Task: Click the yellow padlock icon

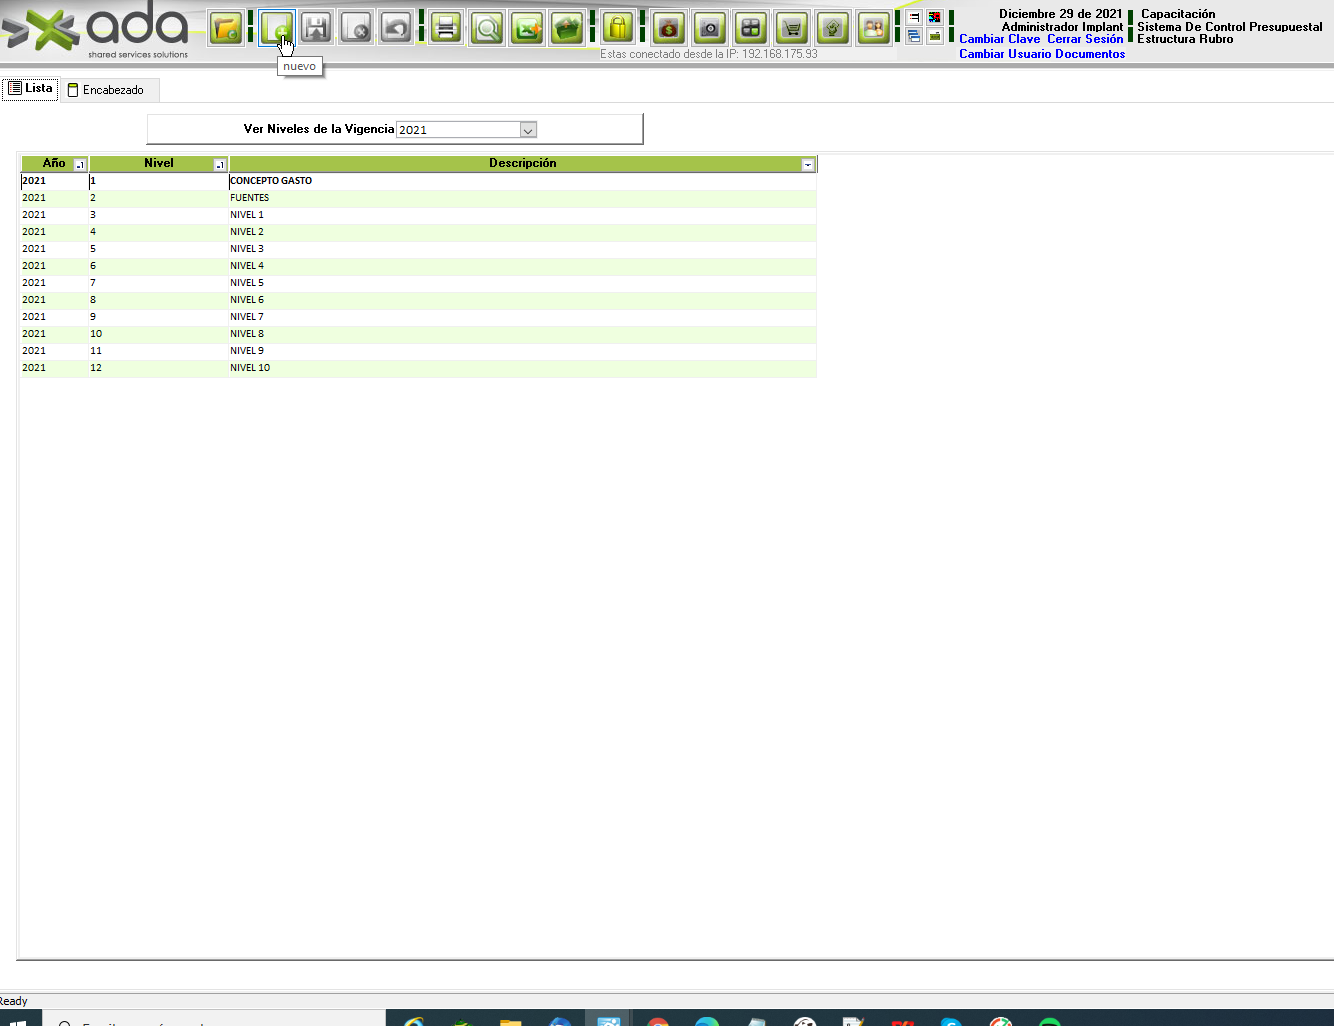Action: point(618,28)
